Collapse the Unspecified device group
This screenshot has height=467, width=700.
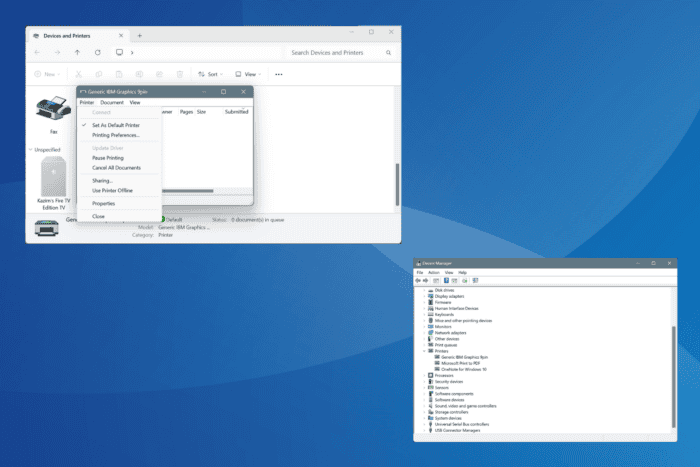30,150
